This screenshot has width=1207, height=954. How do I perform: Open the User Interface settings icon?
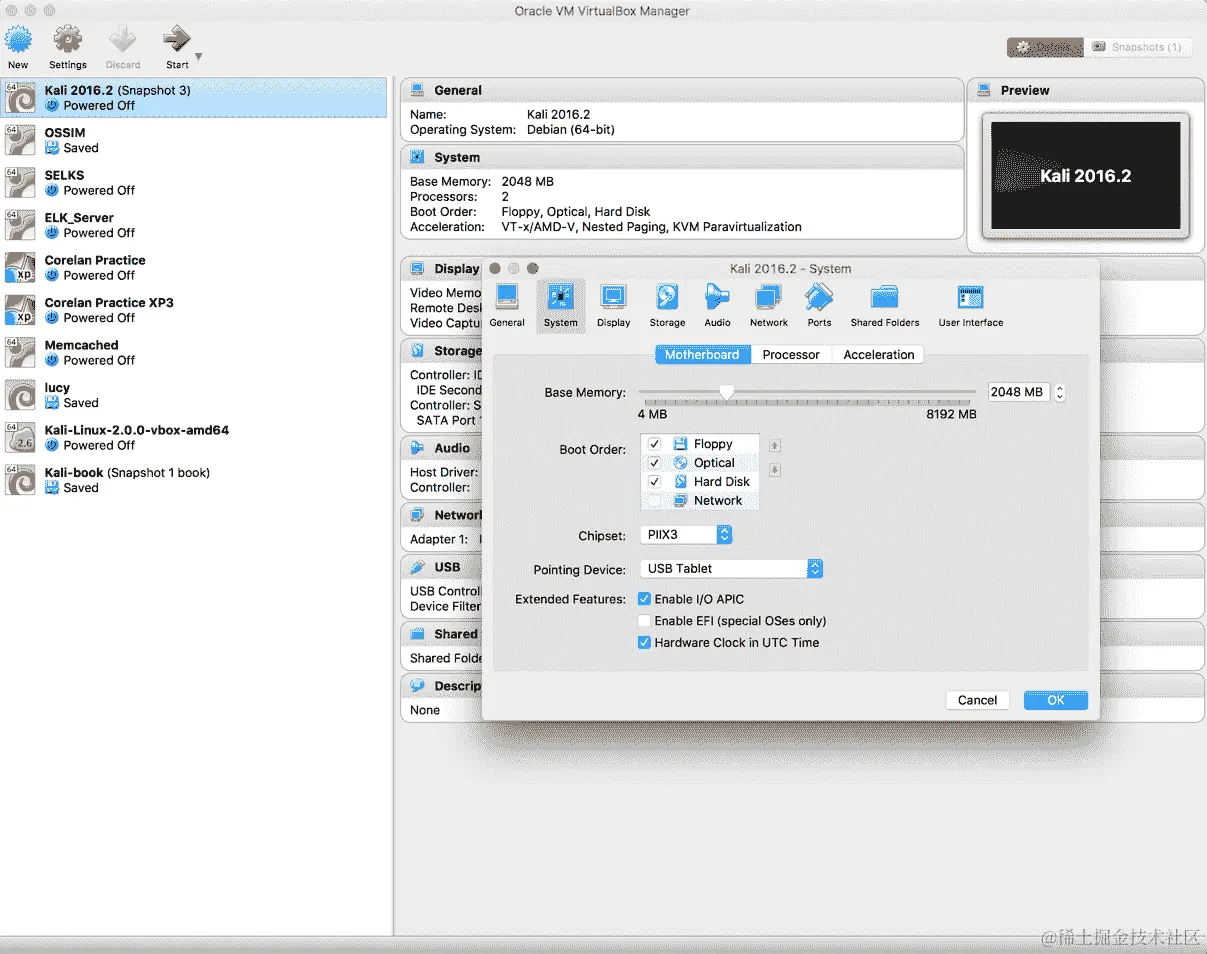pyautogui.click(x=970, y=298)
